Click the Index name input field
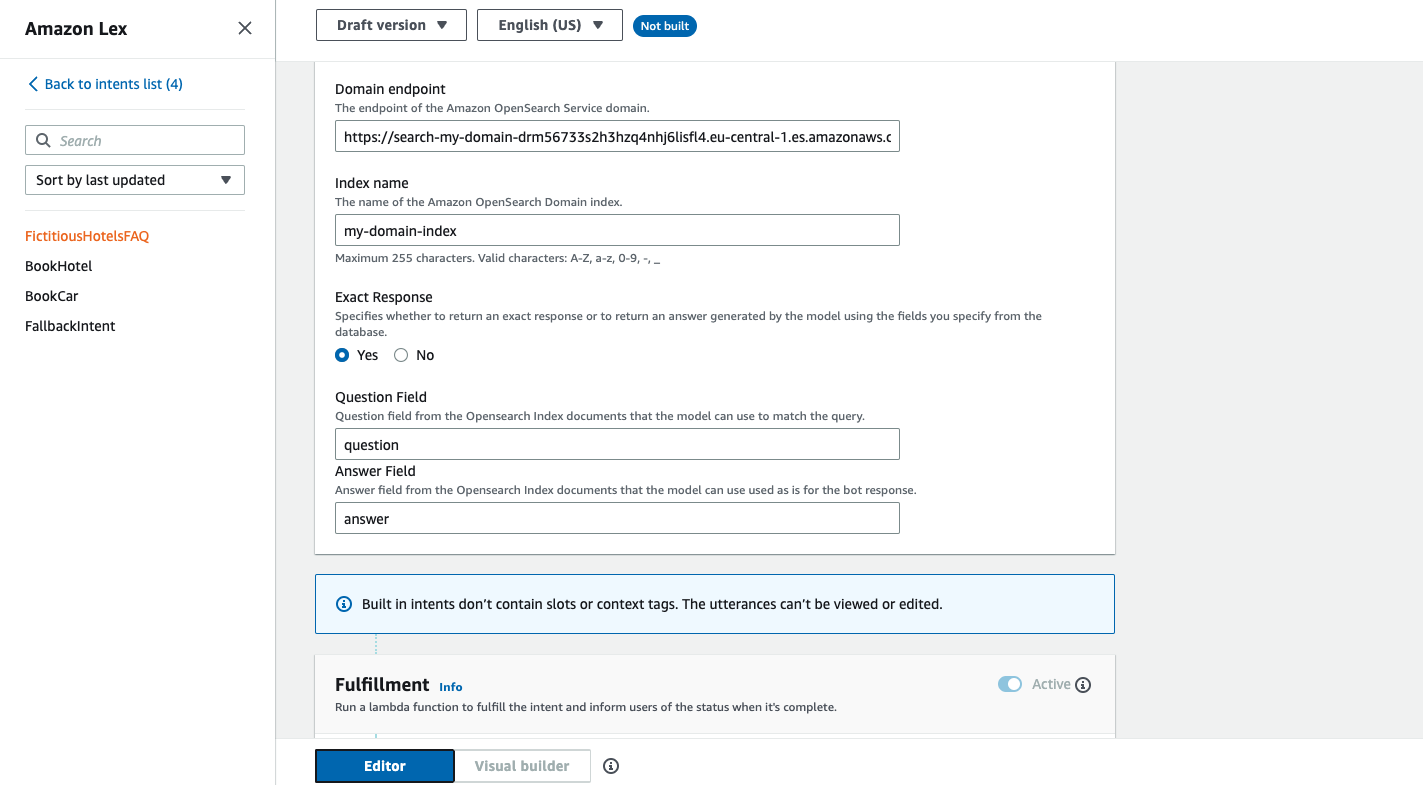 617,230
